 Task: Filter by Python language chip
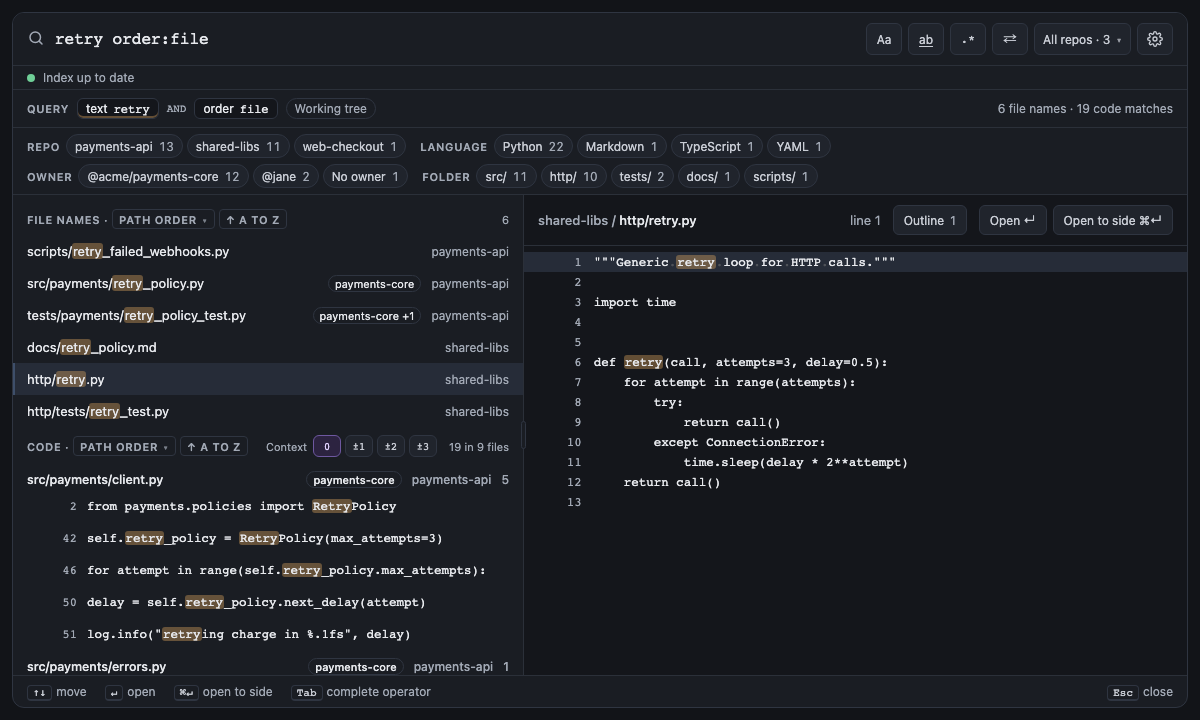533,147
